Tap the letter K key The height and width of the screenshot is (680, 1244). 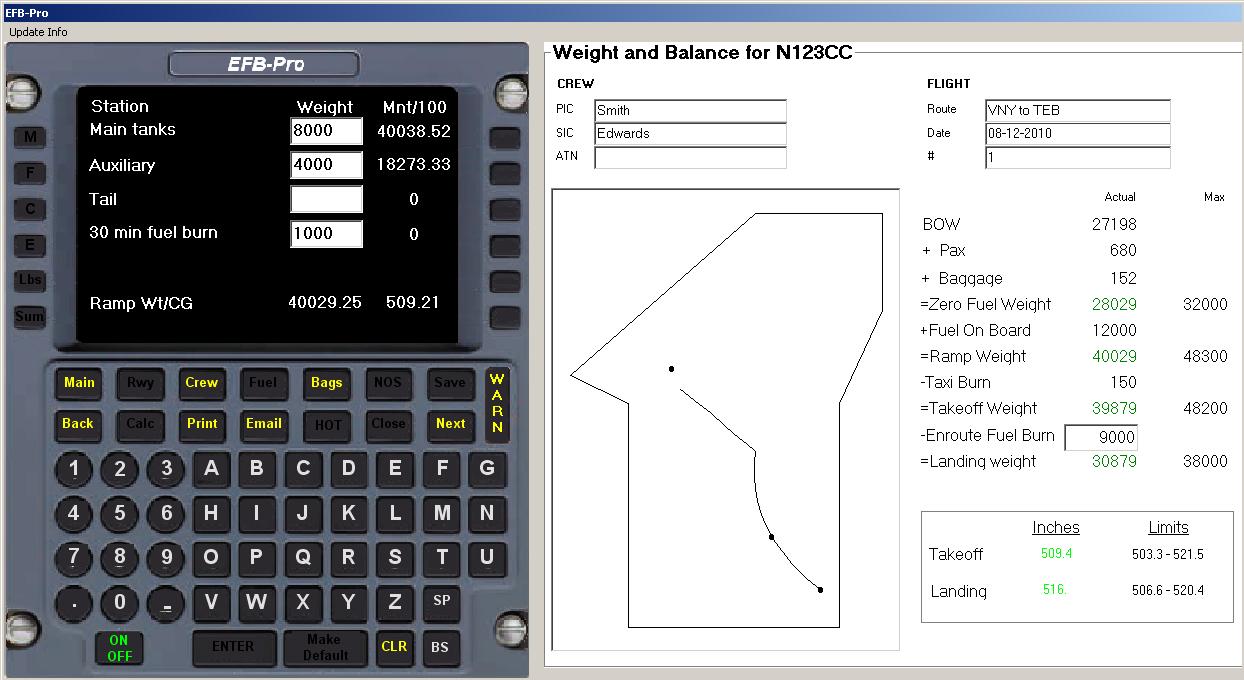349,513
